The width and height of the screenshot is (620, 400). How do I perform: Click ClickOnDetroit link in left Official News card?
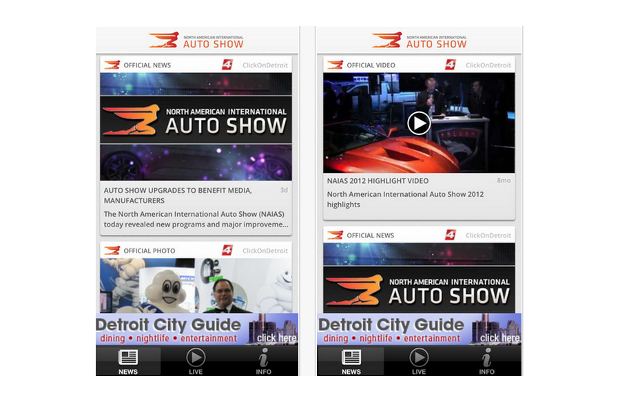tap(265, 65)
